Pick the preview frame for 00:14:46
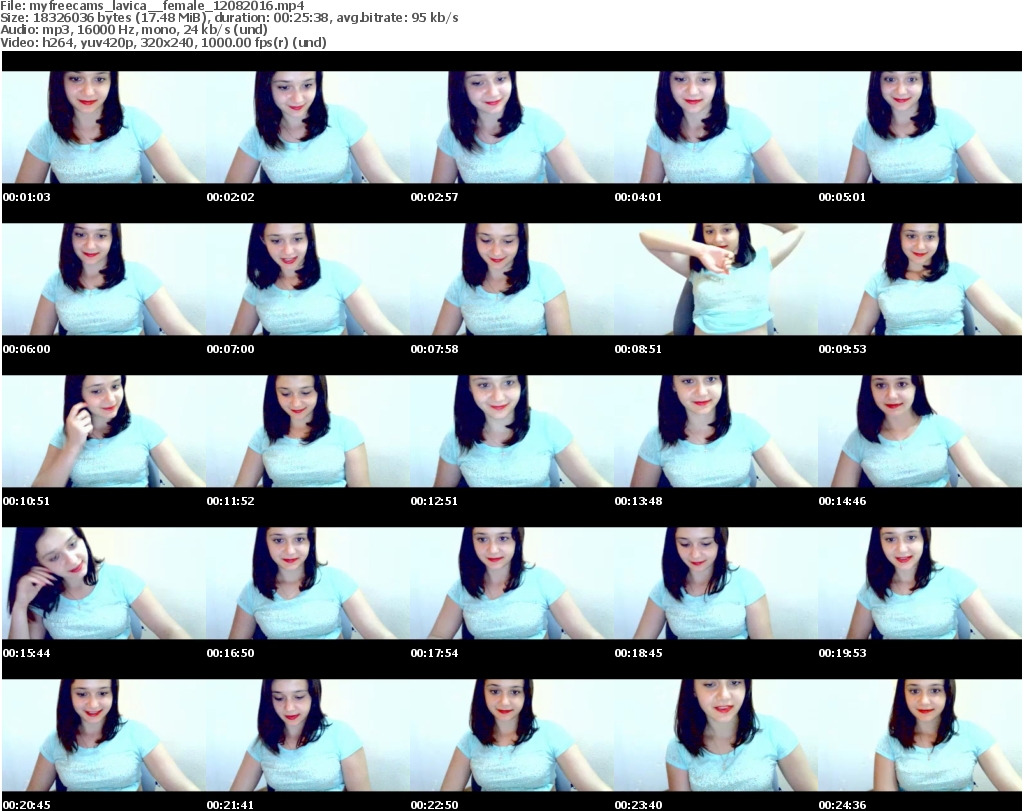Image resolution: width=1024 pixels, height=811 pixels. [x=920, y=431]
